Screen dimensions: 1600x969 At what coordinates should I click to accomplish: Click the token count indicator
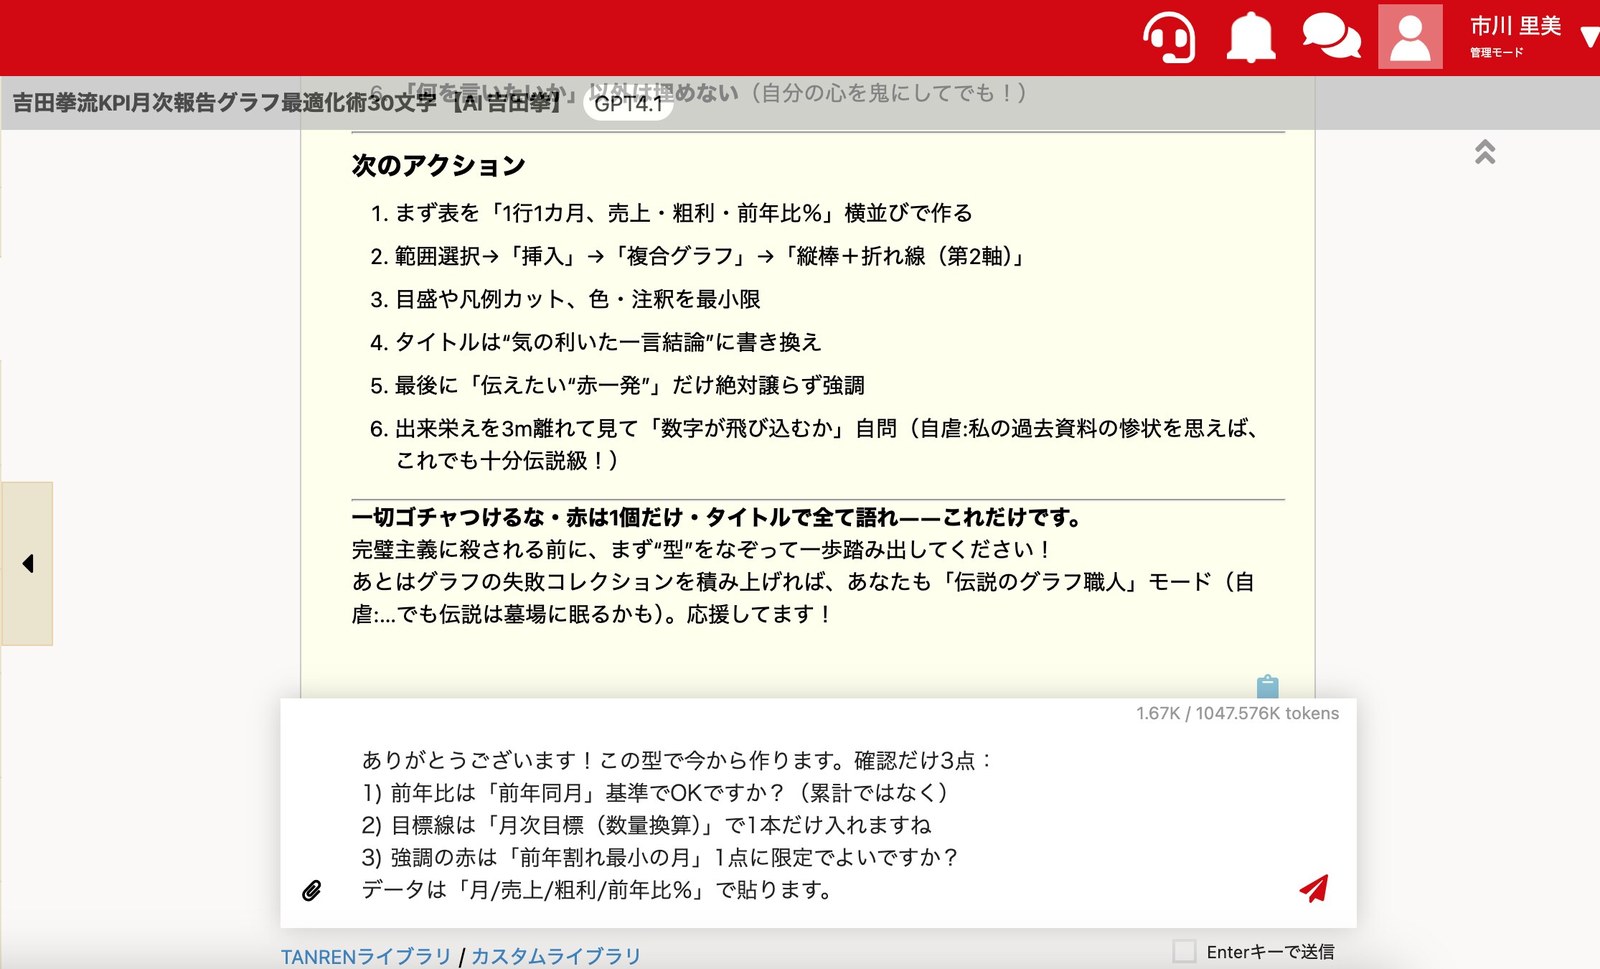[x=1237, y=713]
